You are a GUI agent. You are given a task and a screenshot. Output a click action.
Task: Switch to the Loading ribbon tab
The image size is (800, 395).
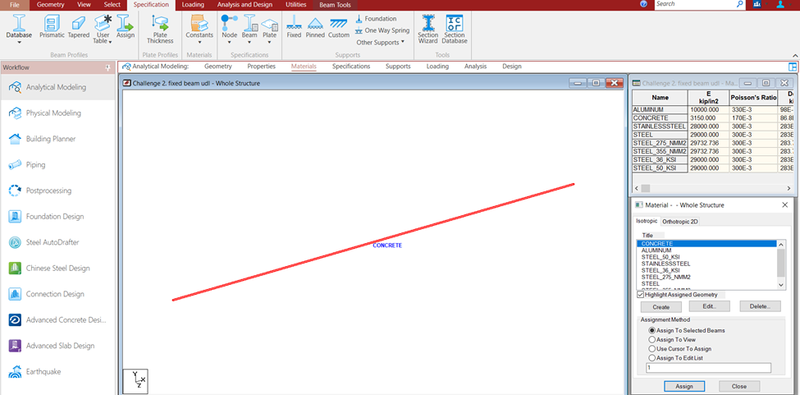point(193,5)
